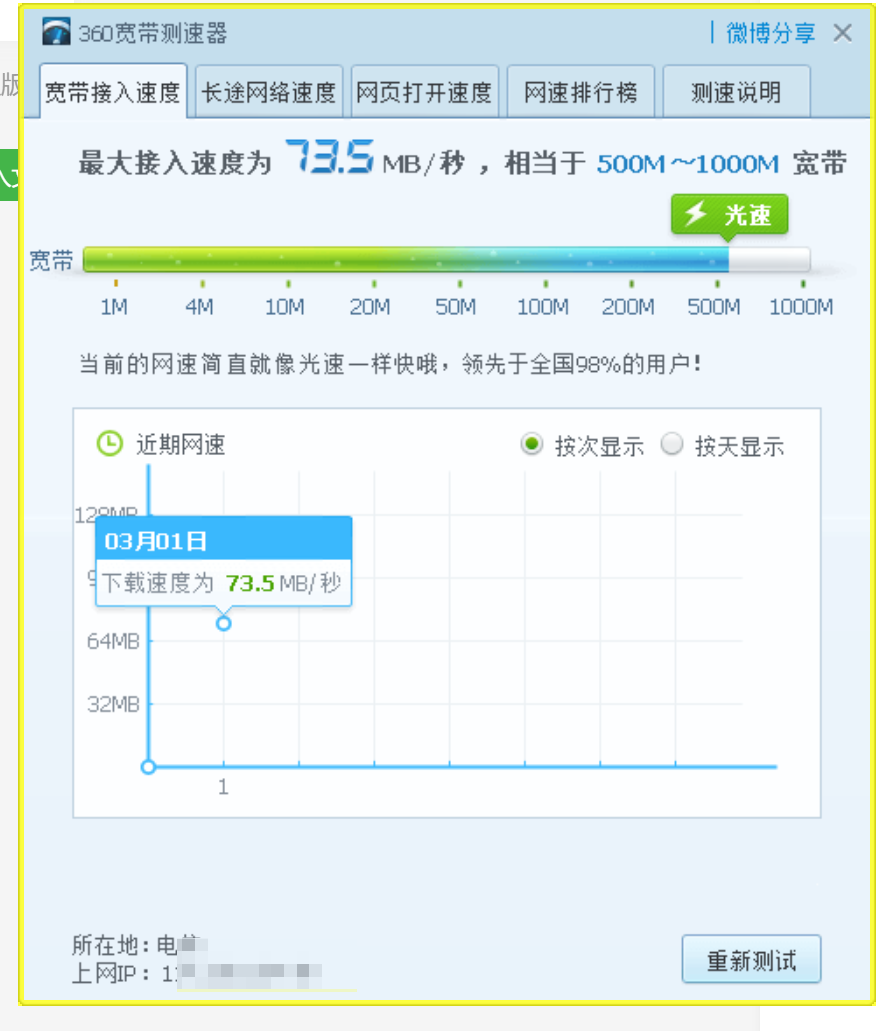Click the 32MB axis label

[113, 704]
